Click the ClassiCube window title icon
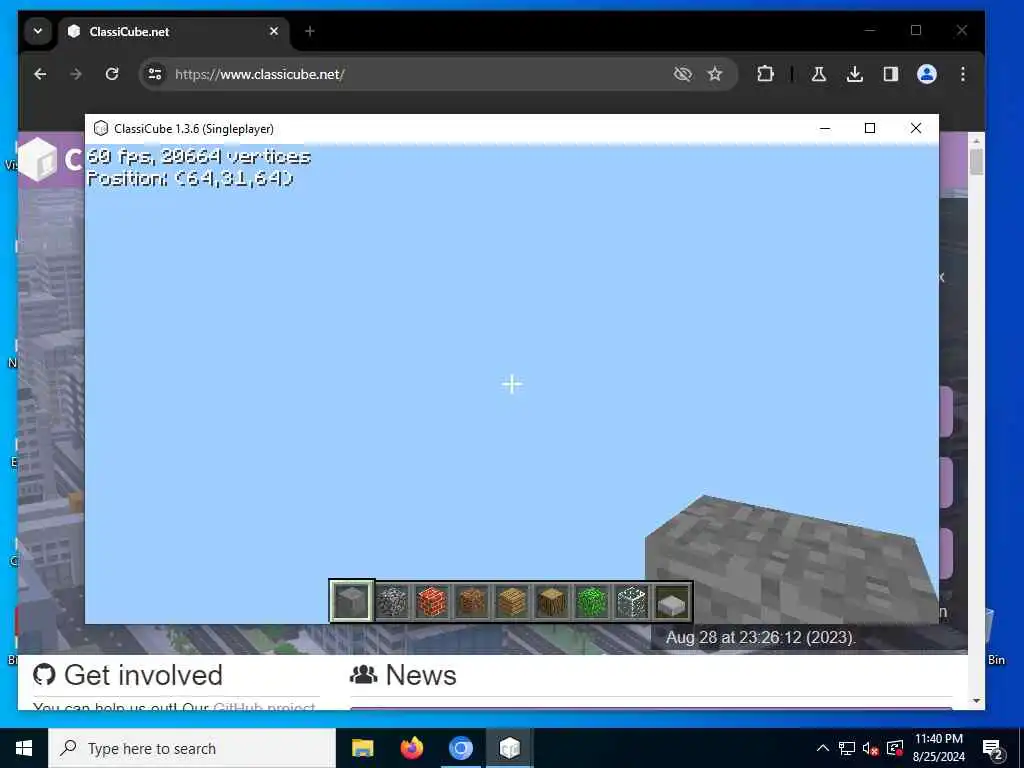Image resolution: width=1024 pixels, height=768 pixels. pyautogui.click(x=101, y=129)
